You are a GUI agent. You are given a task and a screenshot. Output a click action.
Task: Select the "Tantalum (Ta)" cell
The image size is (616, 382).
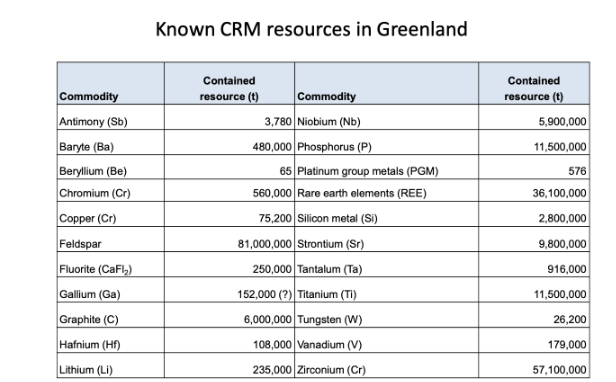(x=387, y=264)
